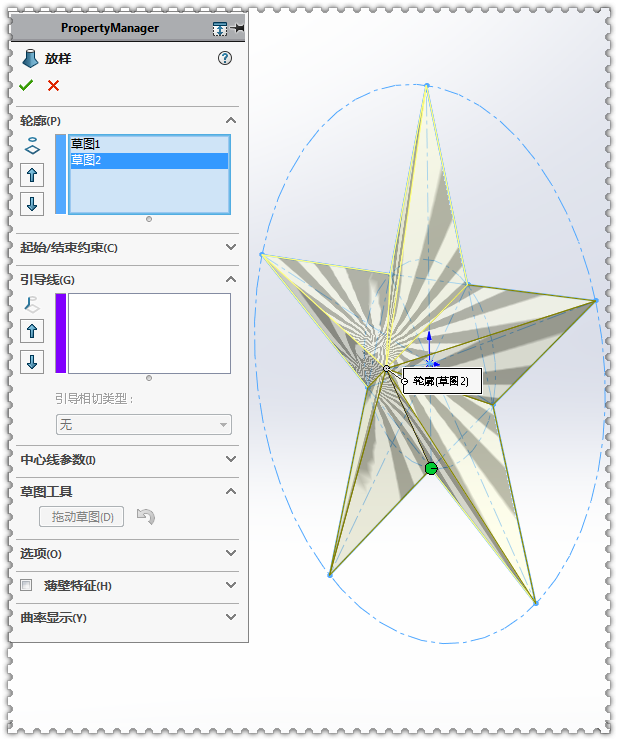Viewport: 618px width, 741px height.
Task: Click the resize handle below the 引导线 list
Action: click(x=149, y=378)
